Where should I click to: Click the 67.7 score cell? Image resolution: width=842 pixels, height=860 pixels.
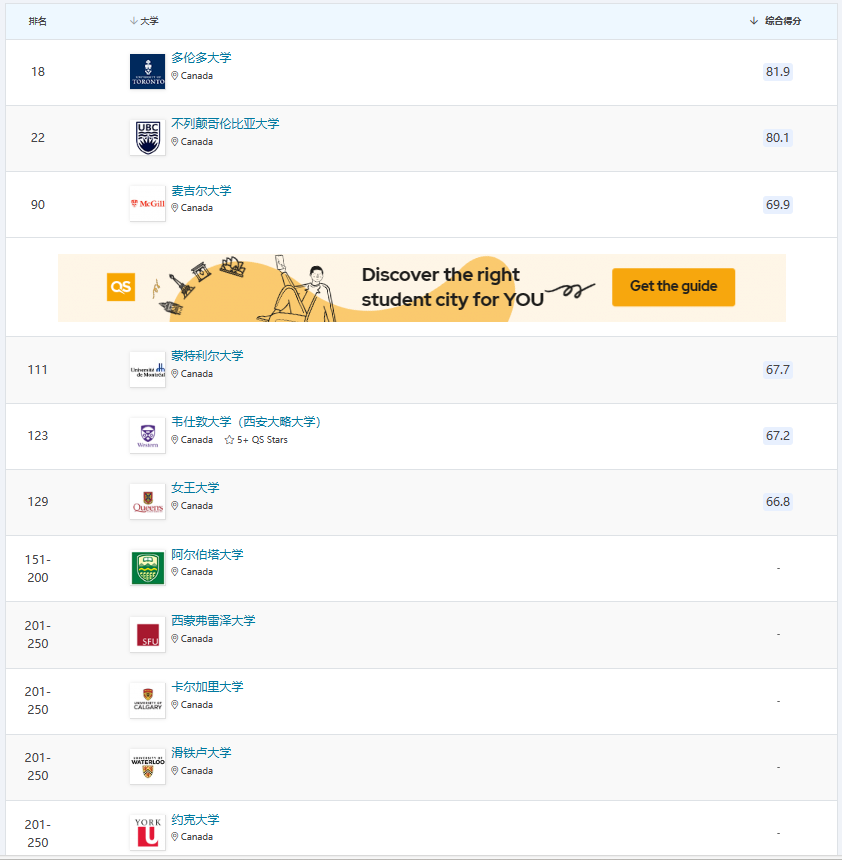(x=778, y=370)
